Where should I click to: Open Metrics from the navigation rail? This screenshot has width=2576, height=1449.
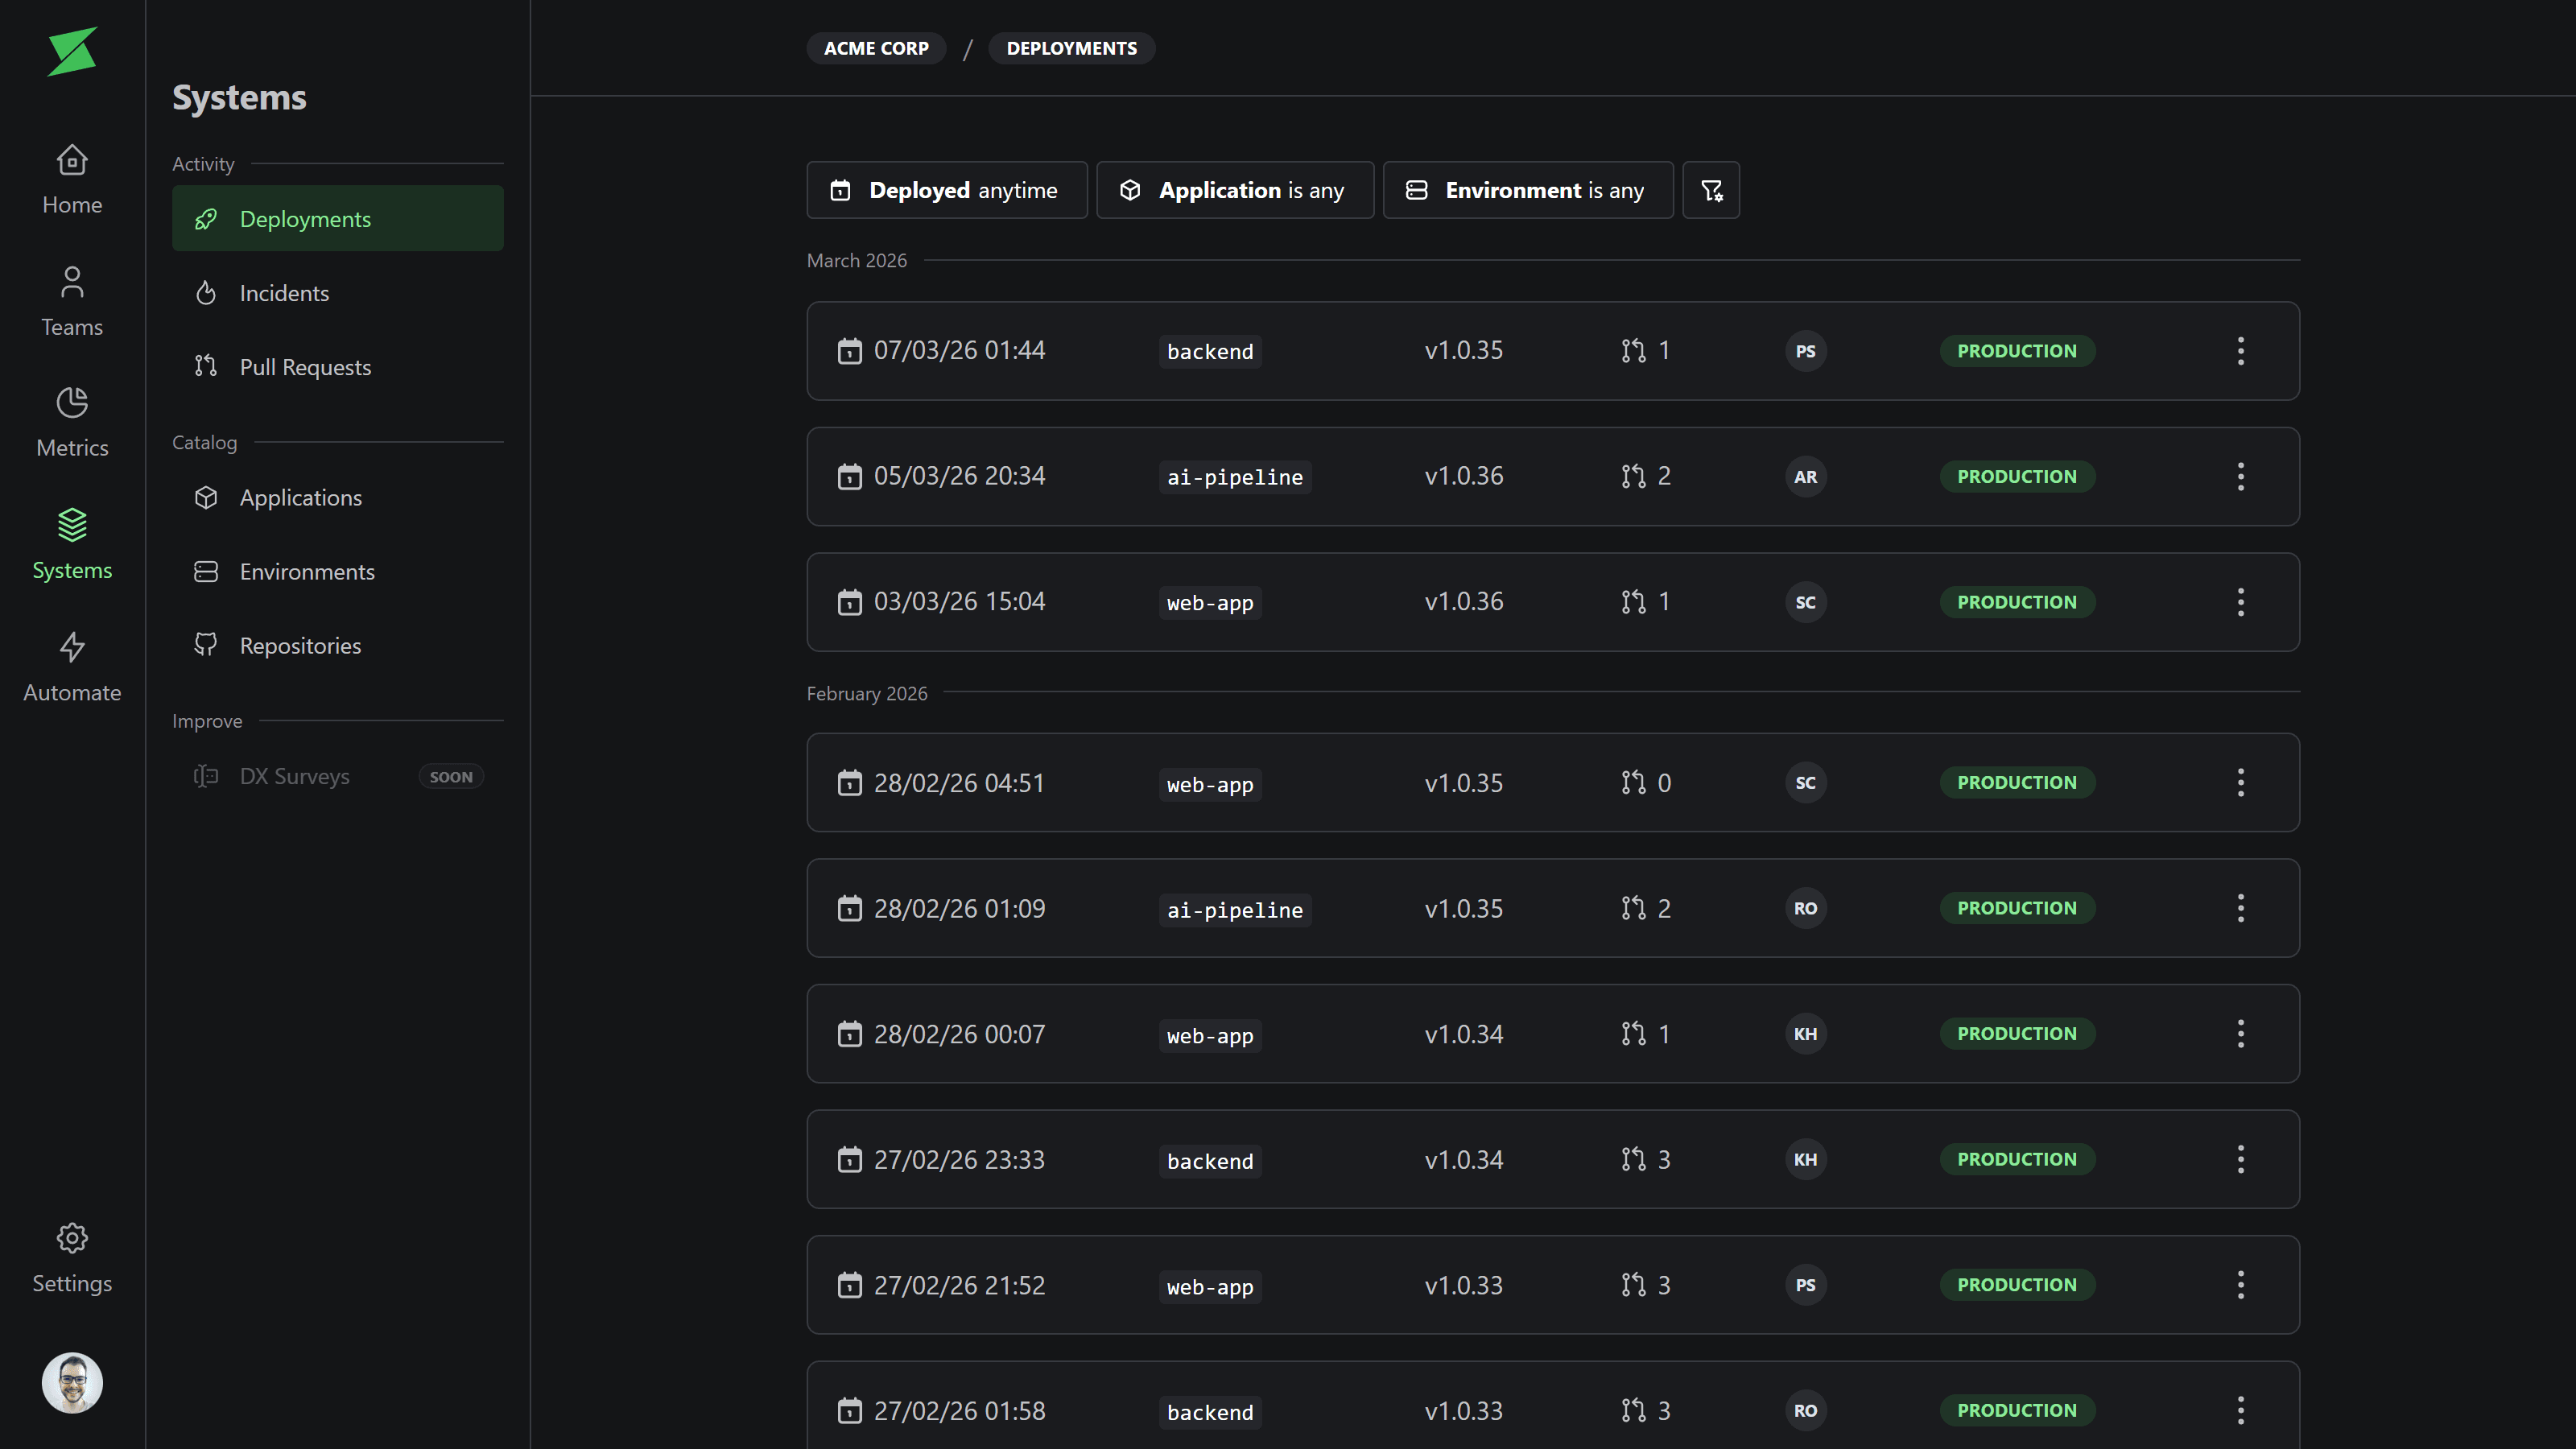click(x=72, y=423)
